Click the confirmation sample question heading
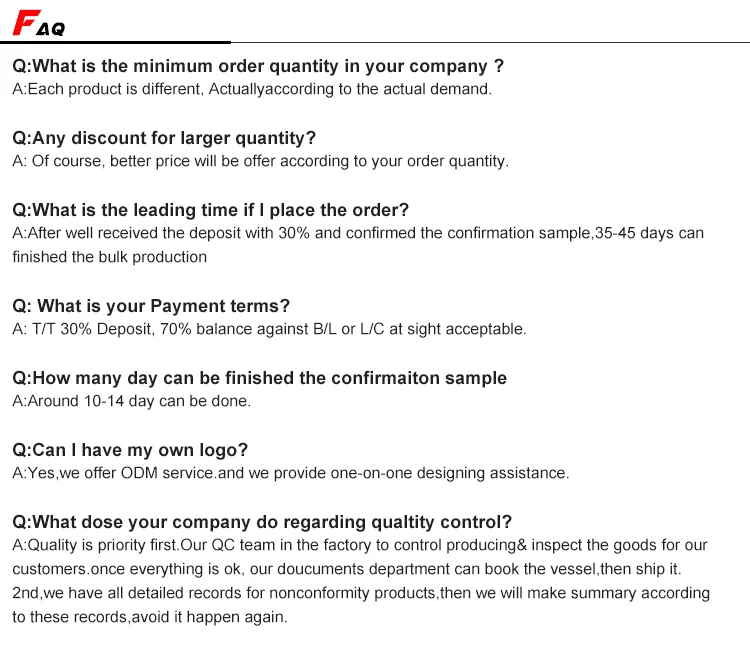750x650 pixels. point(259,378)
